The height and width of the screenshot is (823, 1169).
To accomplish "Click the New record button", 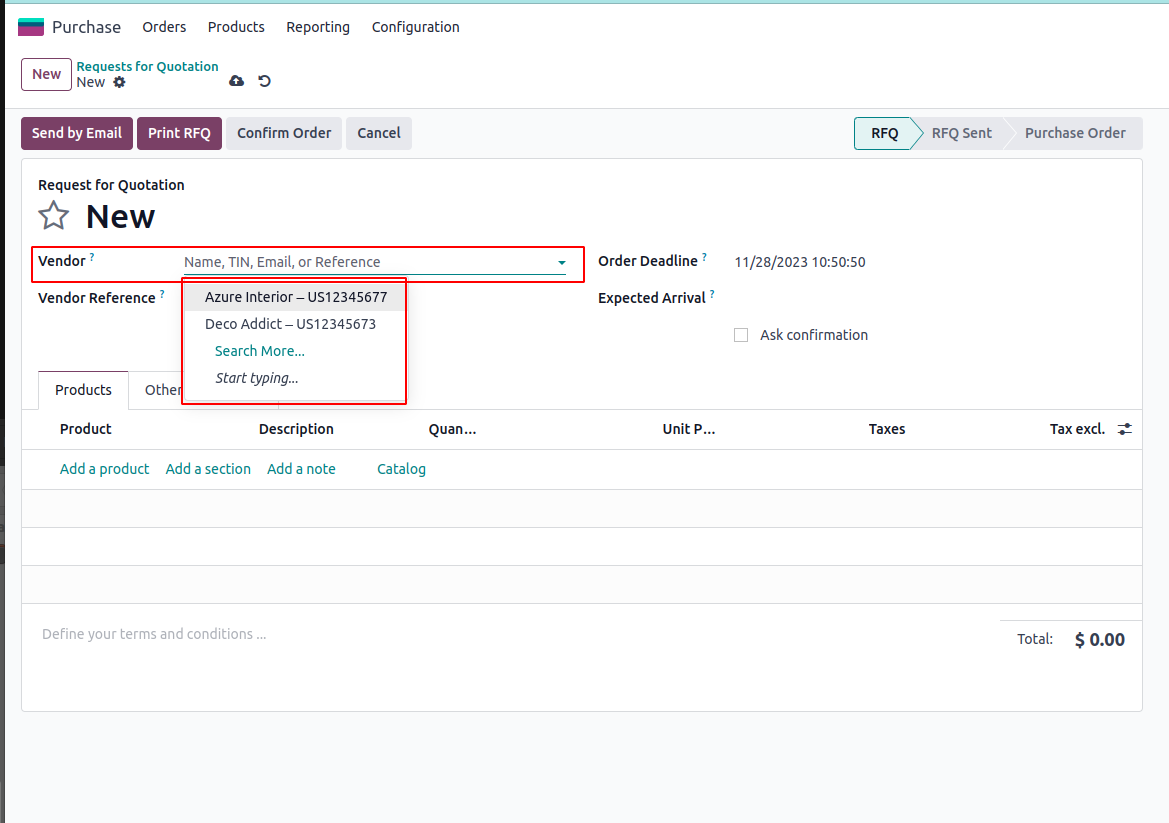I will tap(46, 75).
